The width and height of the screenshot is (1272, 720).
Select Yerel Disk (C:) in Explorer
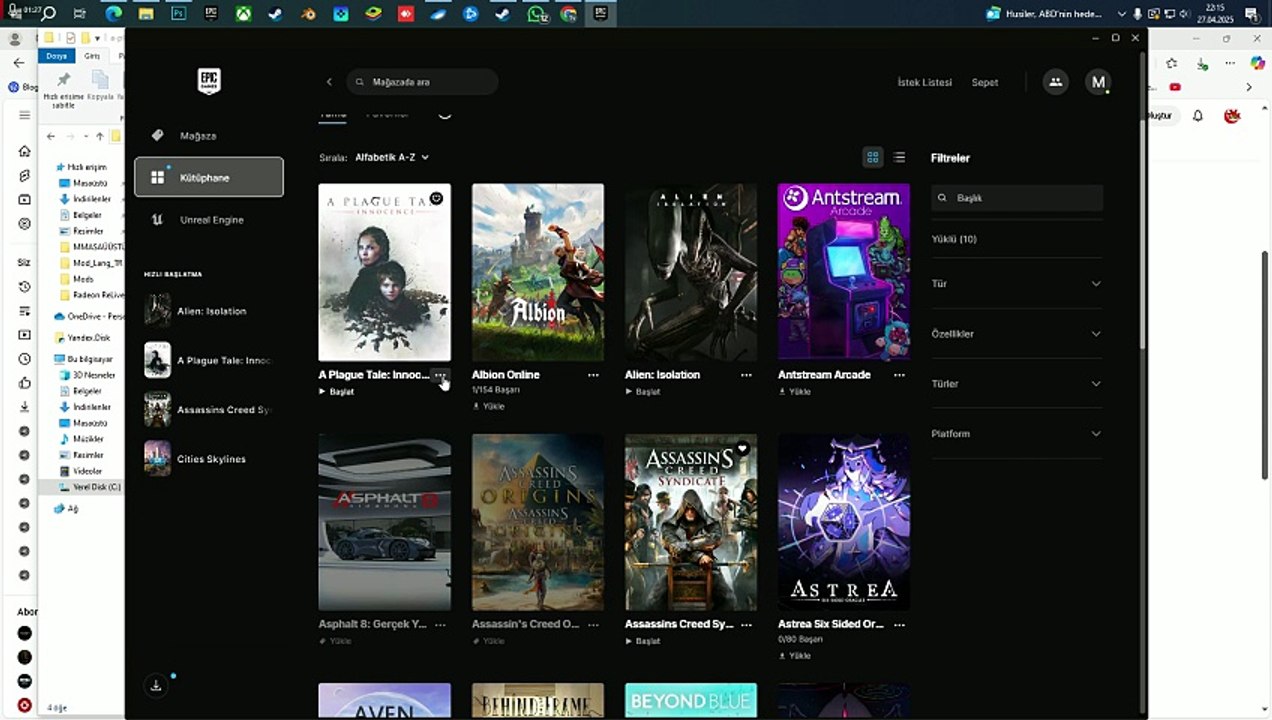[91, 487]
